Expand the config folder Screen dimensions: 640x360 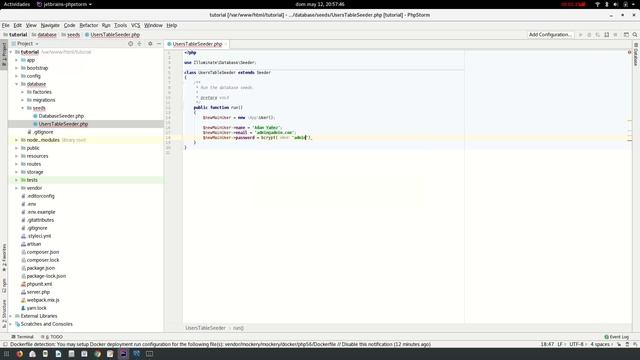pos(17,76)
